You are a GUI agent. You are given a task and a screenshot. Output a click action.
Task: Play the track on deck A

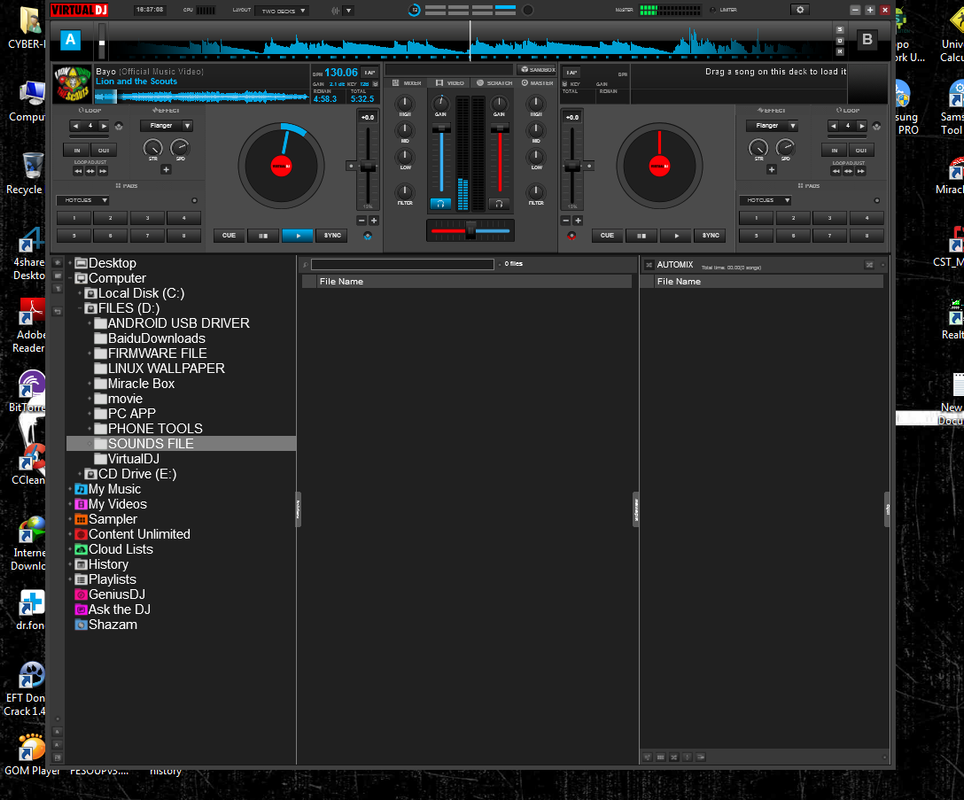(x=298, y=236)
